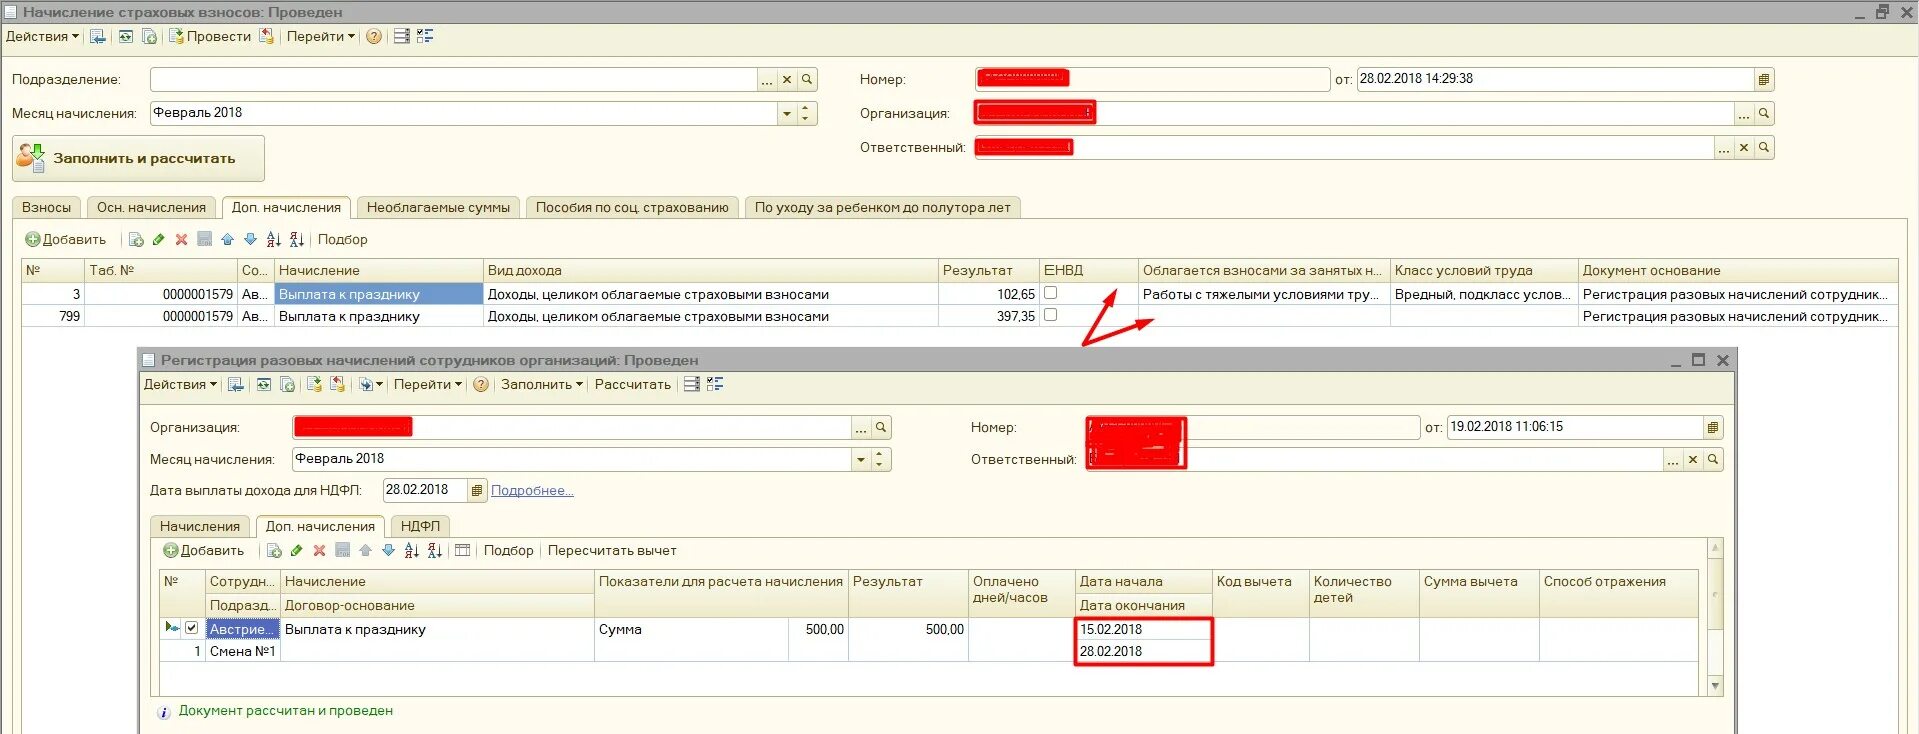
Task: Click the red delete X in the Регистрация table toolbar
Action: click(319, 550)
